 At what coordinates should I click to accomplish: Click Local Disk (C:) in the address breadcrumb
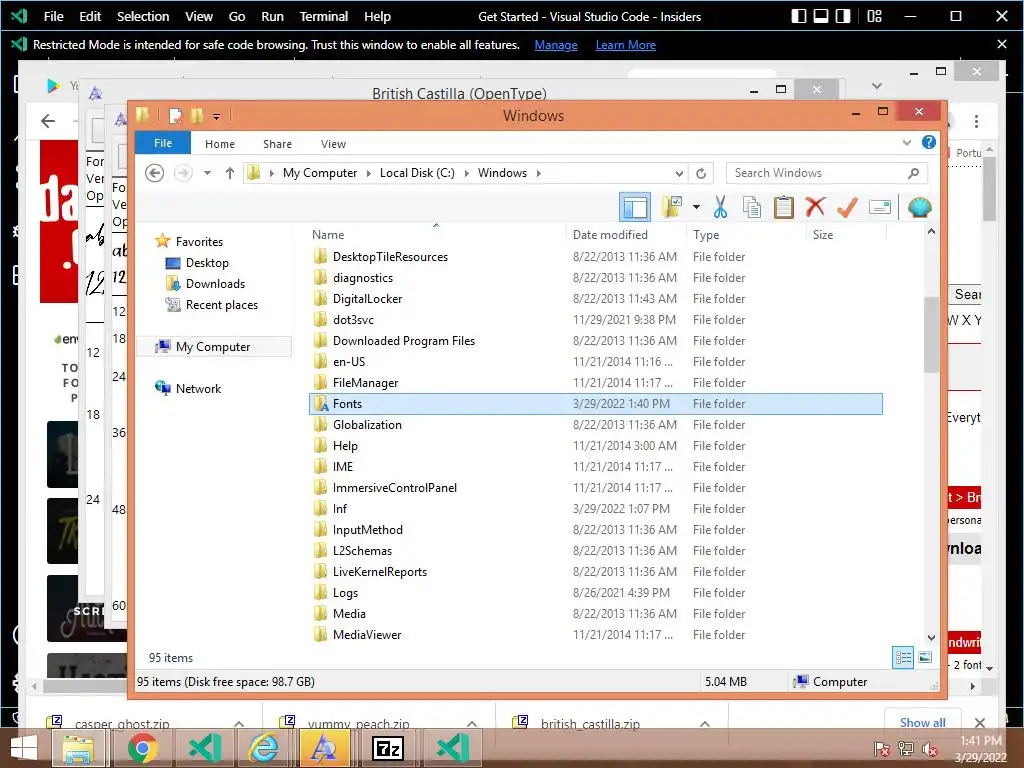[x=417, y=173]
